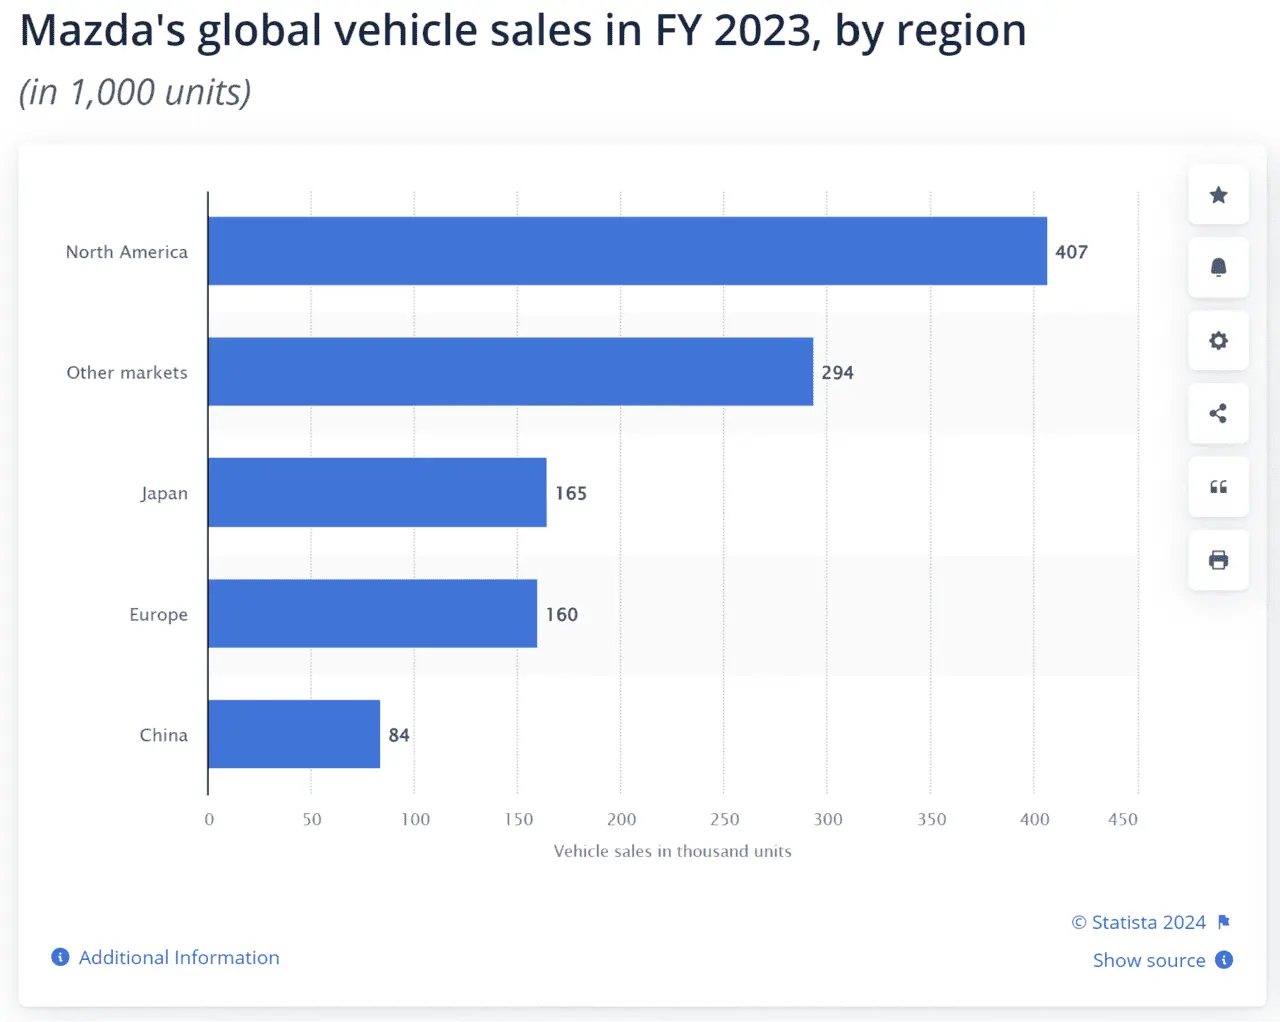The image size is (1280, 1022).
Task: Click the chart title heading
Action: click(x=523, y=30)
